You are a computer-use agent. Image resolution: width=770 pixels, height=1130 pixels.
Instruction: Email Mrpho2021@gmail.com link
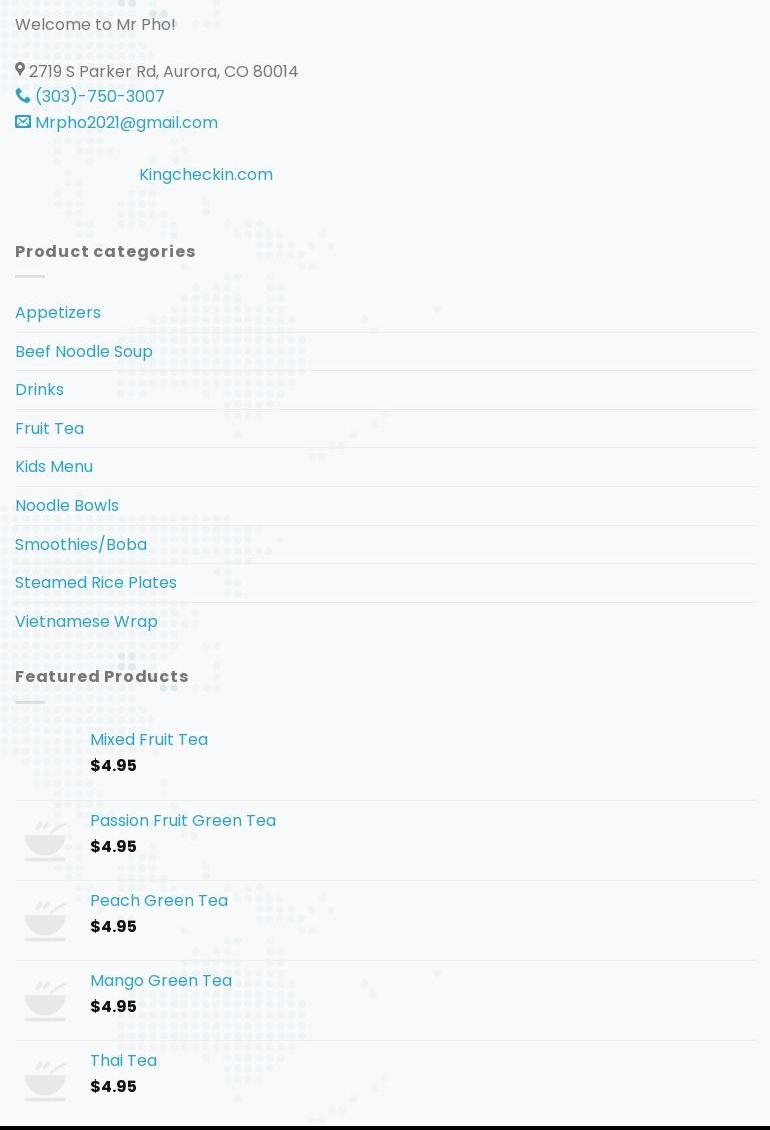click(126, 122)
